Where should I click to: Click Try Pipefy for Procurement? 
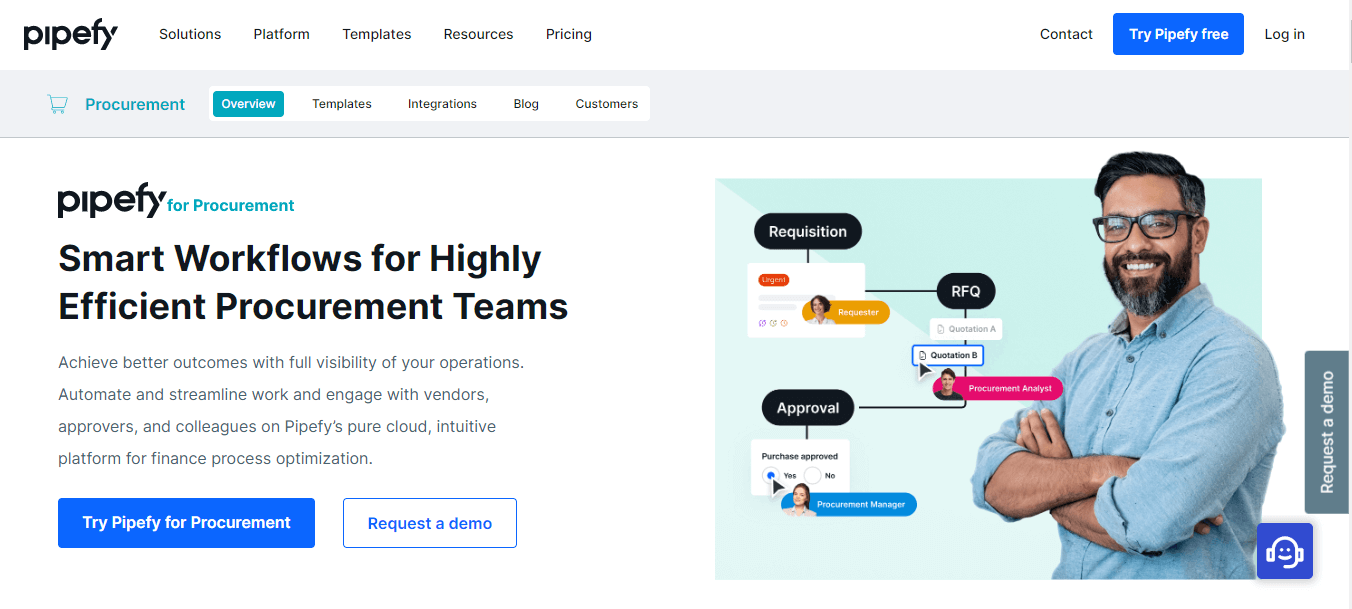click(x=186, y=522)
